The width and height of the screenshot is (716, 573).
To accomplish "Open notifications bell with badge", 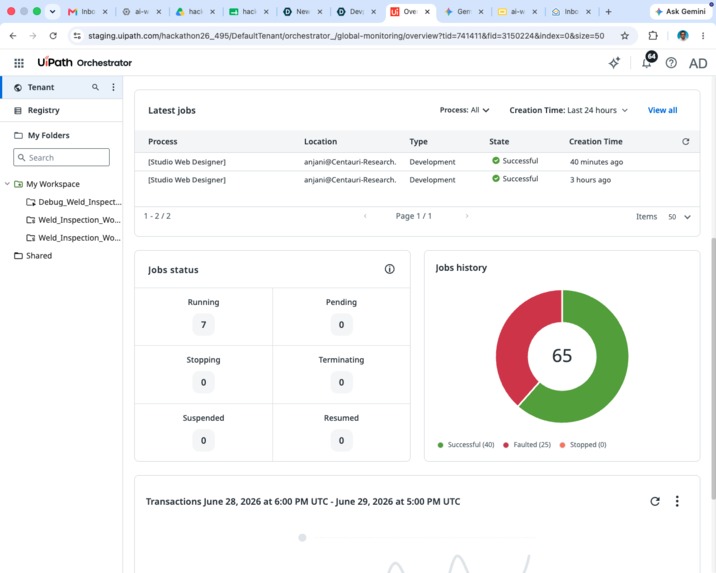I will [648, 61].
